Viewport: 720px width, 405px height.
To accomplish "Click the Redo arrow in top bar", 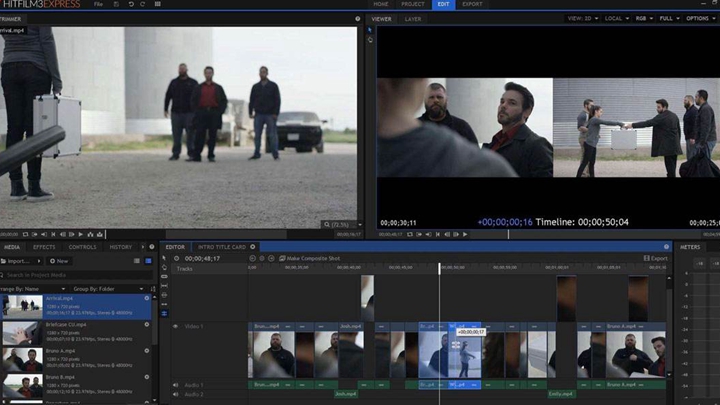I will coord(142,4).
